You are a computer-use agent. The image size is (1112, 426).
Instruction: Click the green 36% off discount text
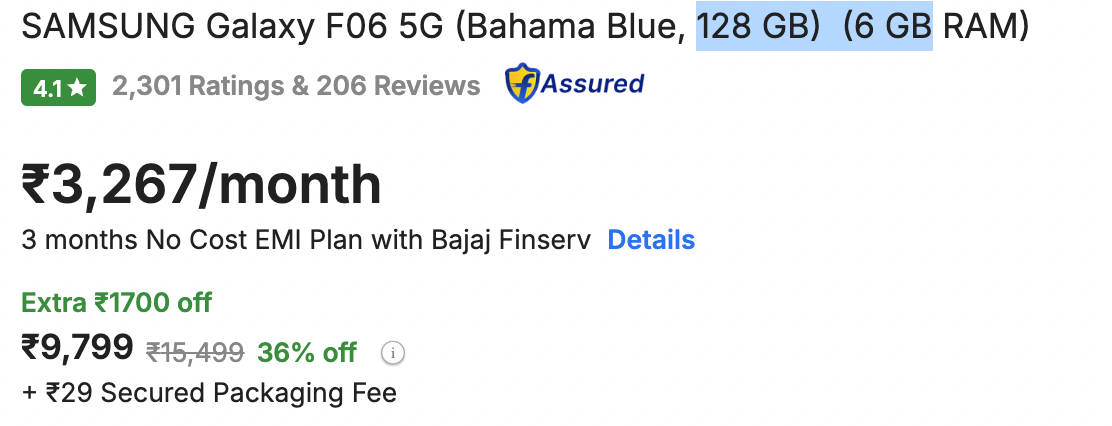tap(307, 352)
